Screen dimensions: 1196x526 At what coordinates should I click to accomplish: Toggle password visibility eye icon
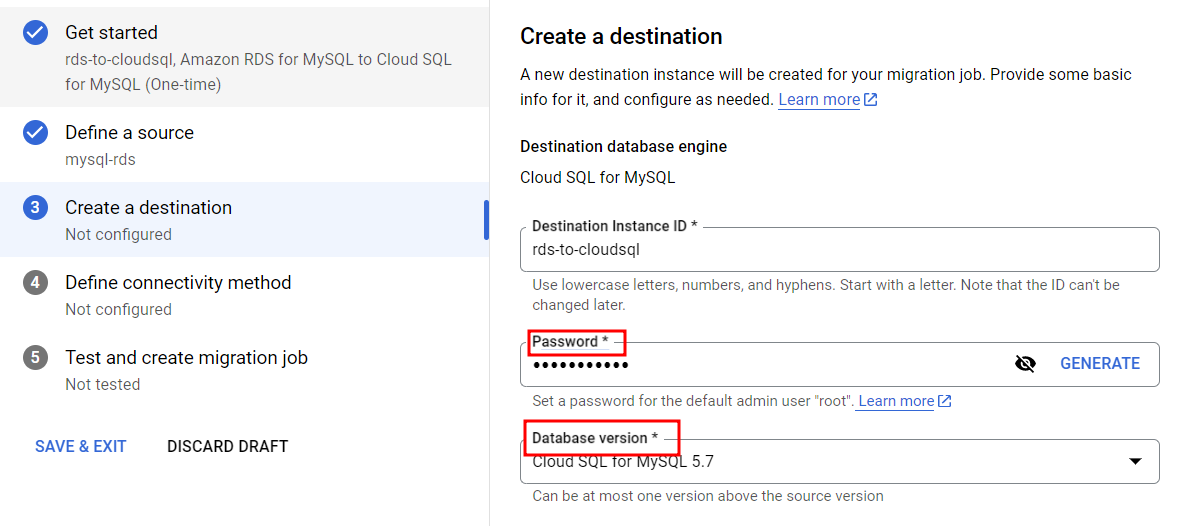tap(1025, 364)
